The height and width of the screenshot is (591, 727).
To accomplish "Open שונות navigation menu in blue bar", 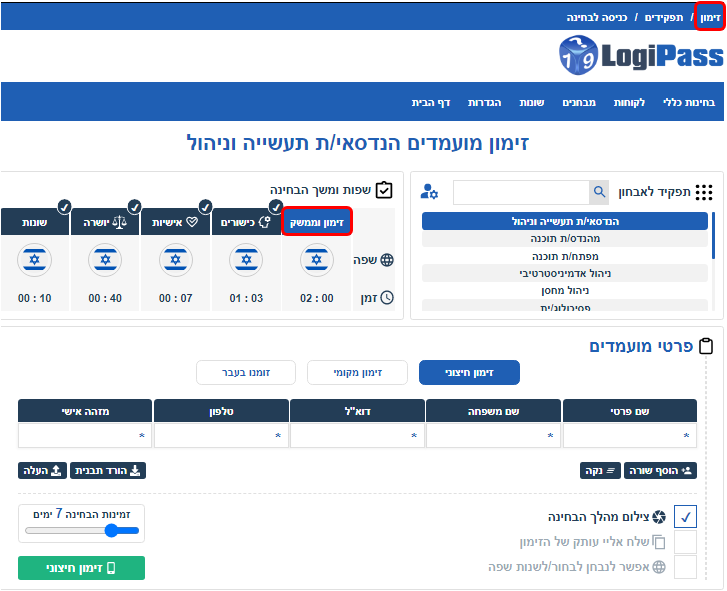I will point(532,102).
